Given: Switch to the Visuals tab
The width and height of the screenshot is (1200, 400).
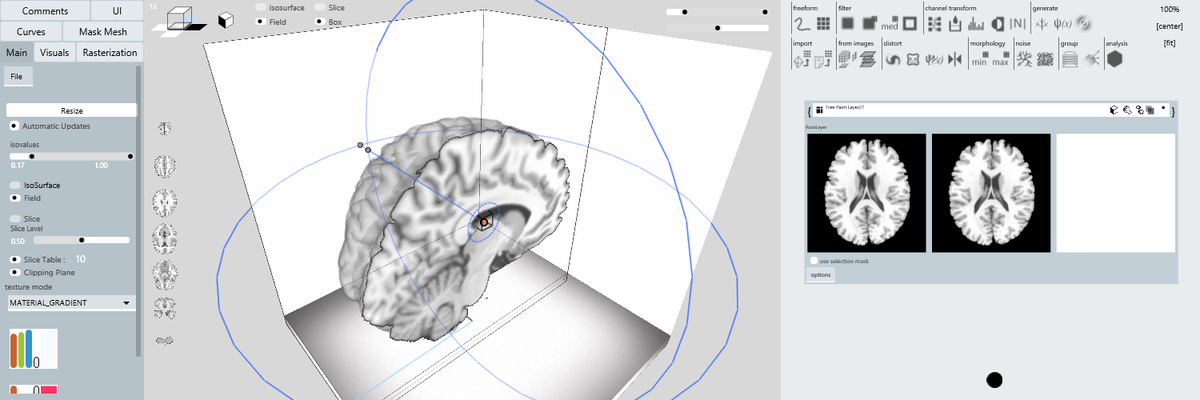Looking at the screenshot, I should click(55, 52).
